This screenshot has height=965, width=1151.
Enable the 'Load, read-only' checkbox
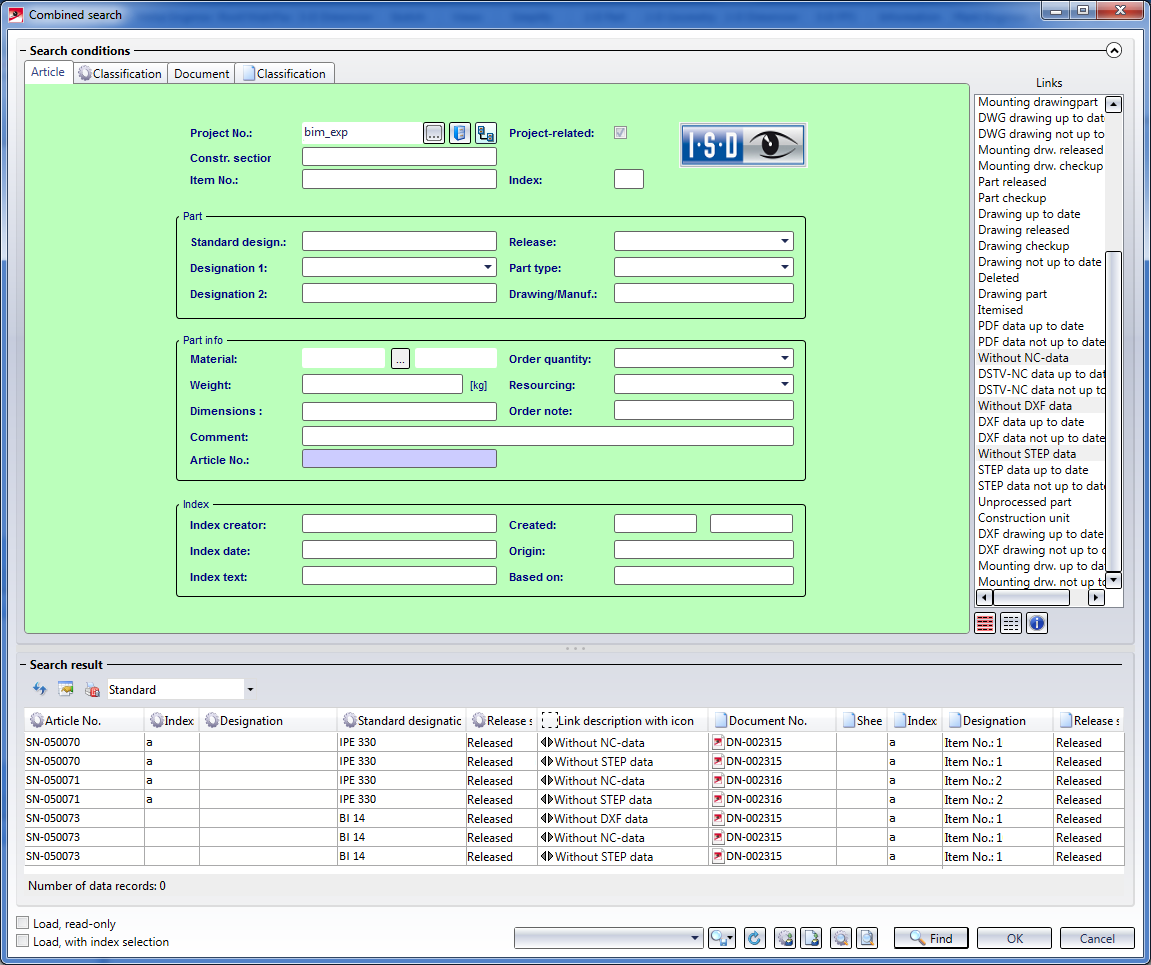(23, 924)
